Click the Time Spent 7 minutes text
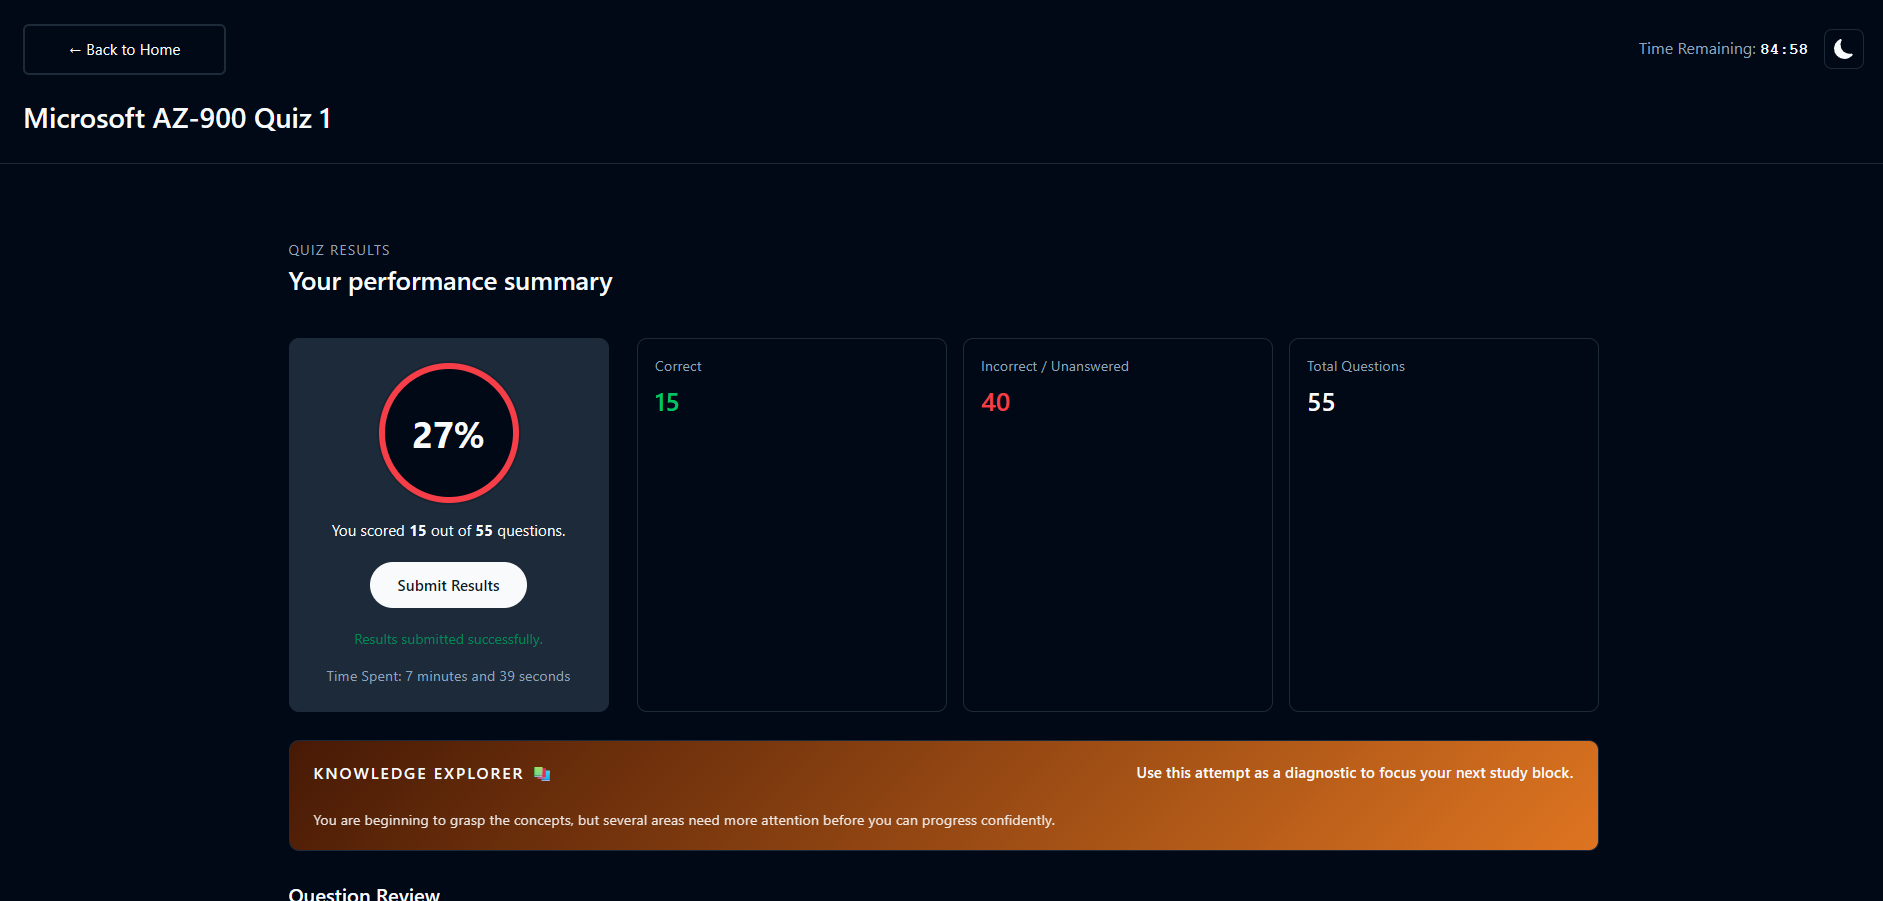Screen dimensions: 1883x901 (x=448, y=676)
